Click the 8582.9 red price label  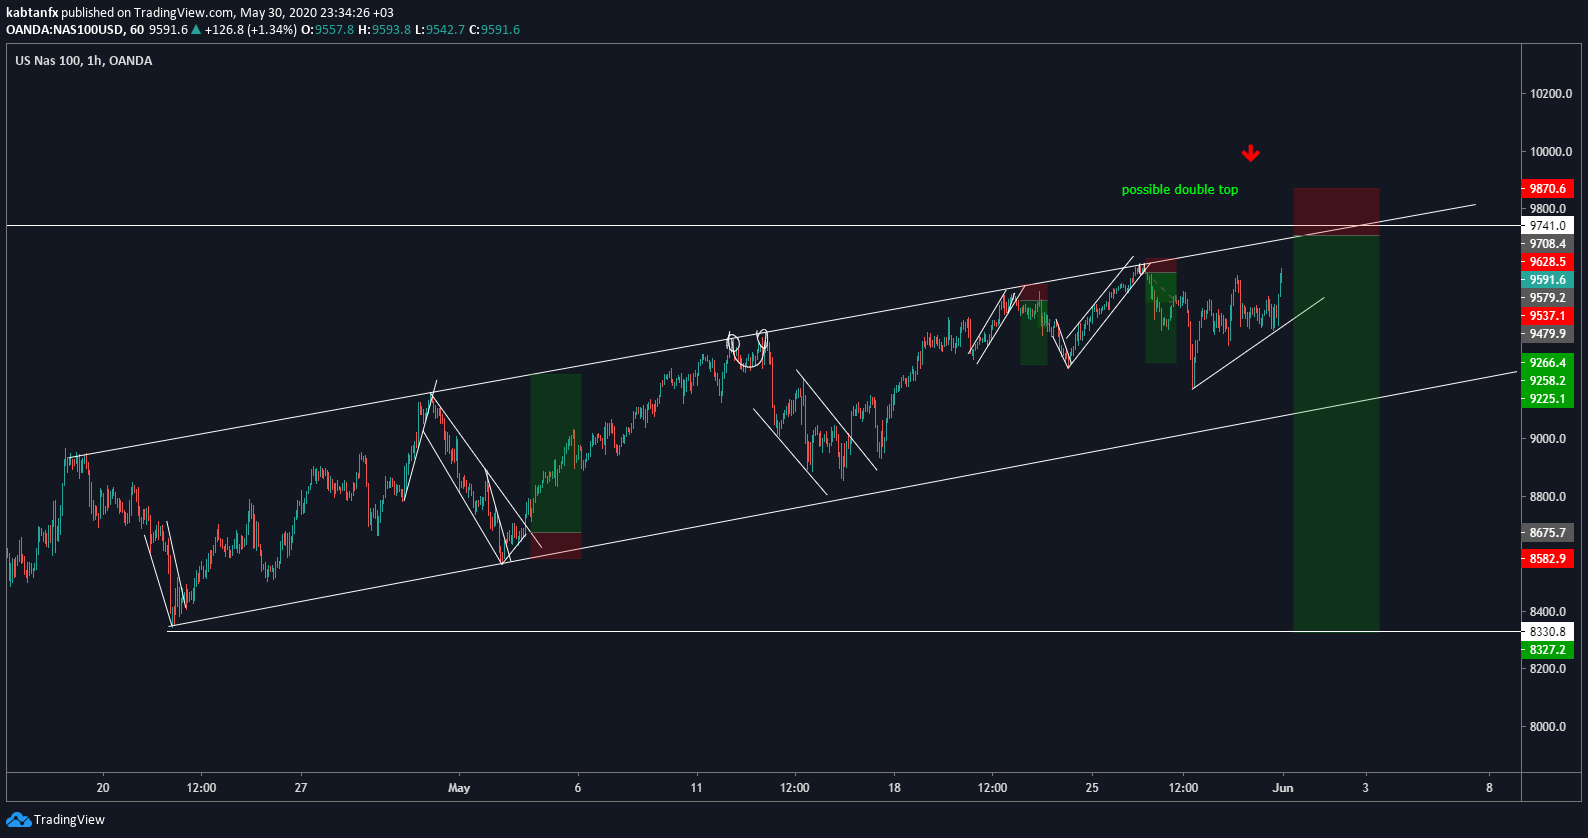coord(1547,559)
